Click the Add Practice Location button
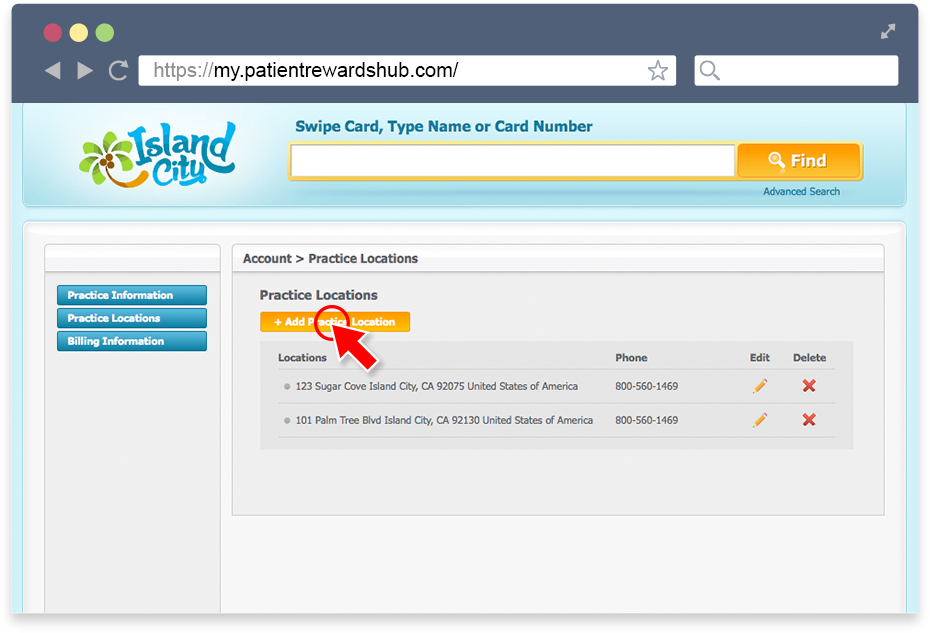The height and width of the screenshot is (633, 930). [x=335, y=322]
